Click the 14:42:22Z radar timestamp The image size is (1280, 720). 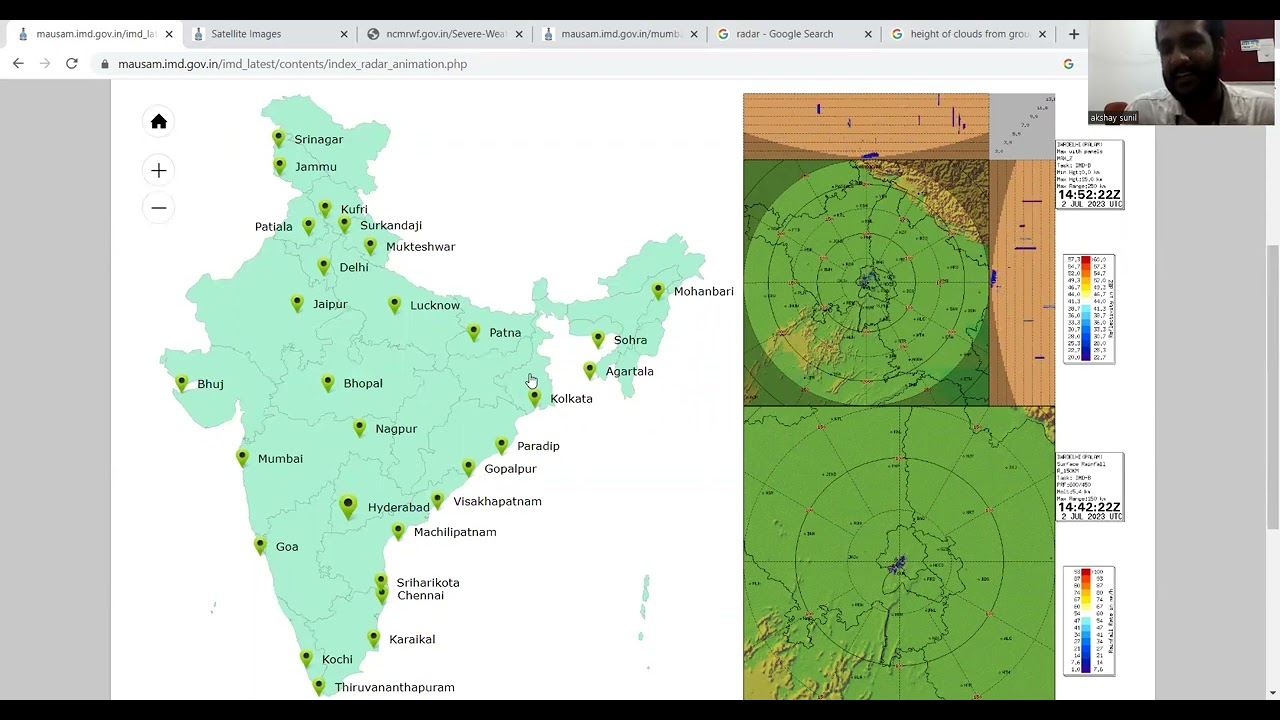(1089, 507)
